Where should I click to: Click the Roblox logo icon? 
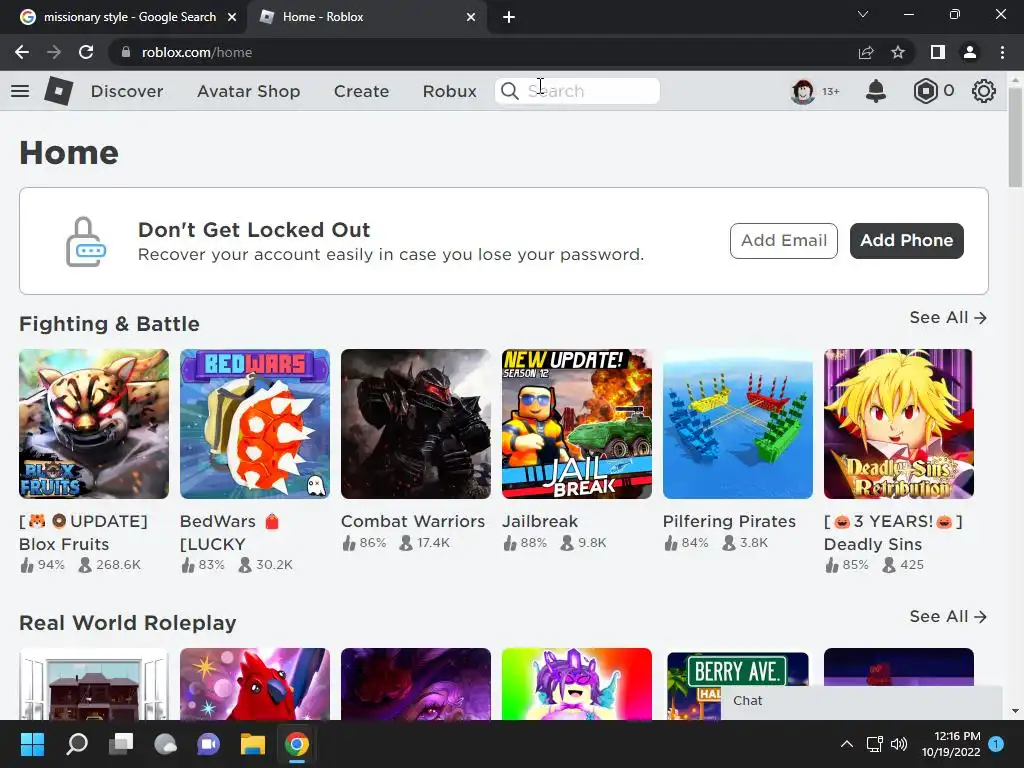(58, 91)
